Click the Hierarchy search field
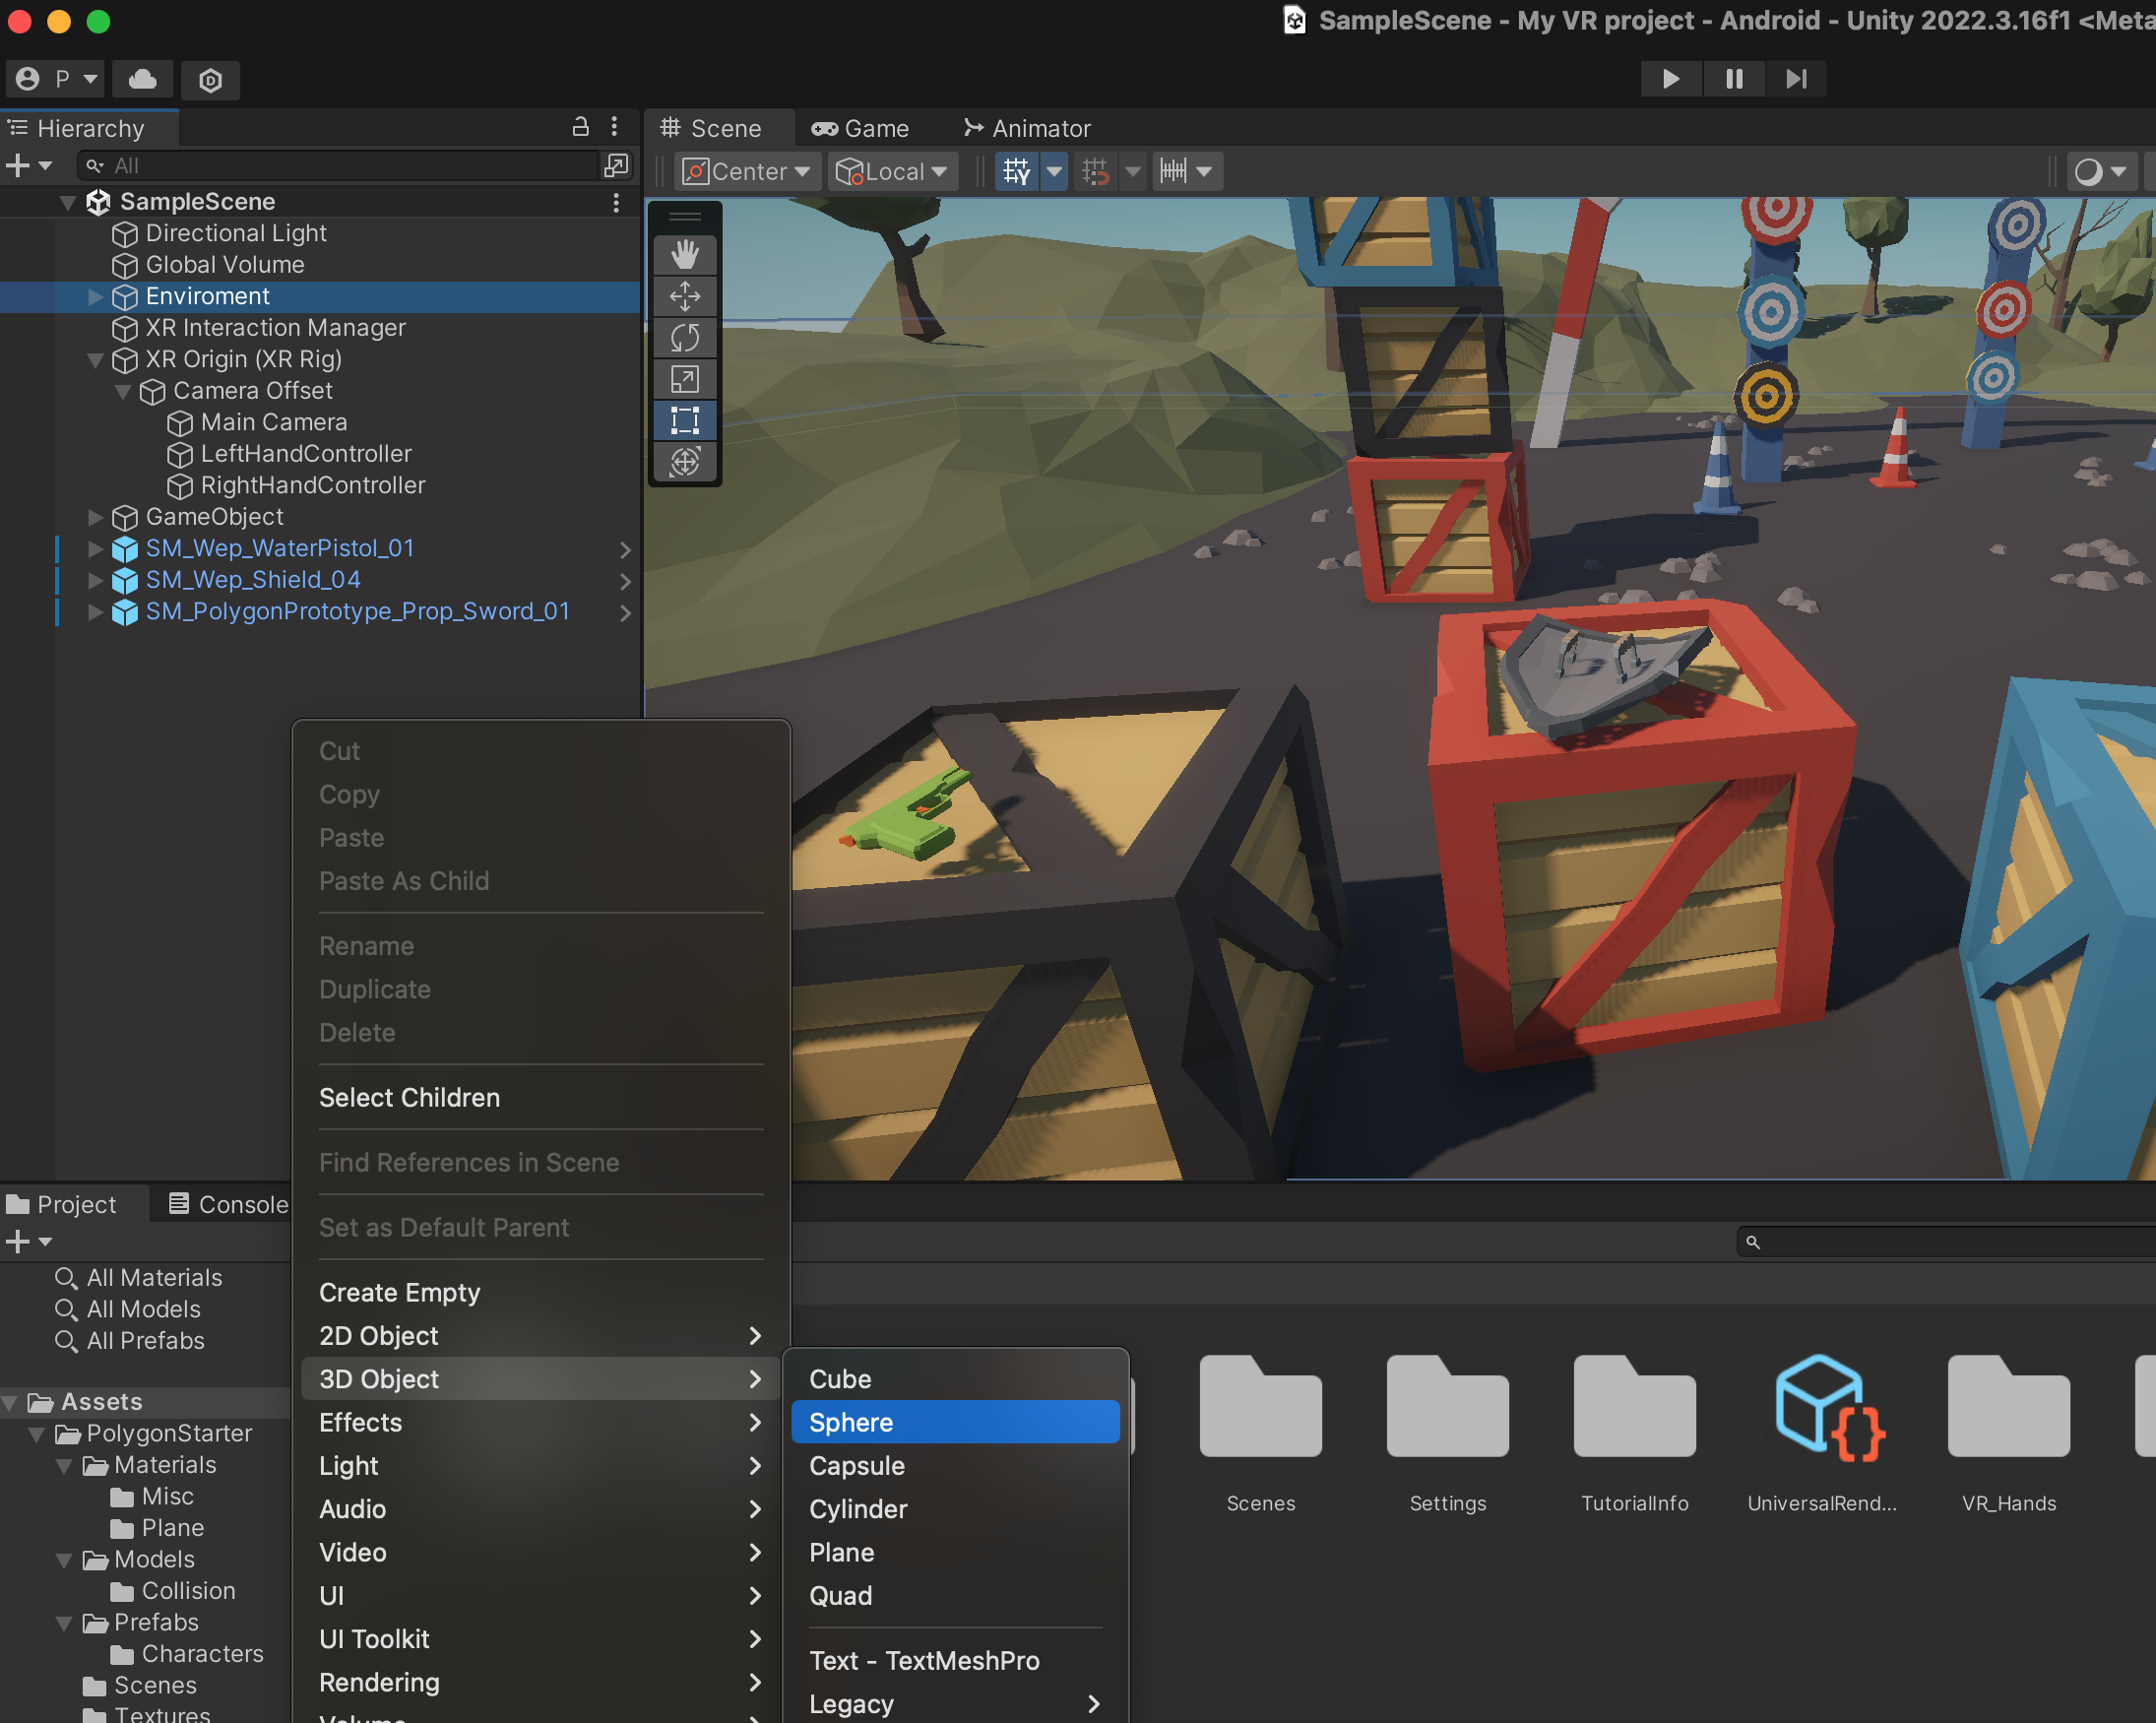 pyautogui.click(x=340, y=166)
